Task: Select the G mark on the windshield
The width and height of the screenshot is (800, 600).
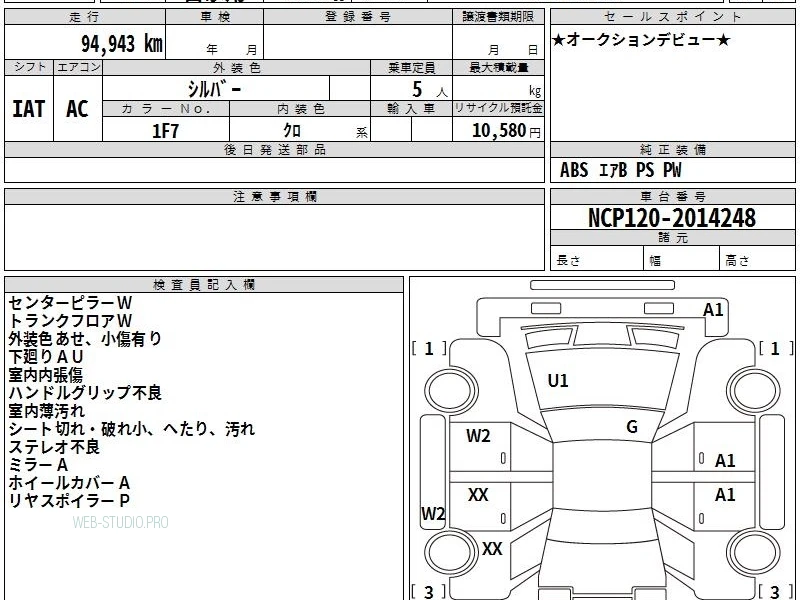Action: [x=632, y=427]
